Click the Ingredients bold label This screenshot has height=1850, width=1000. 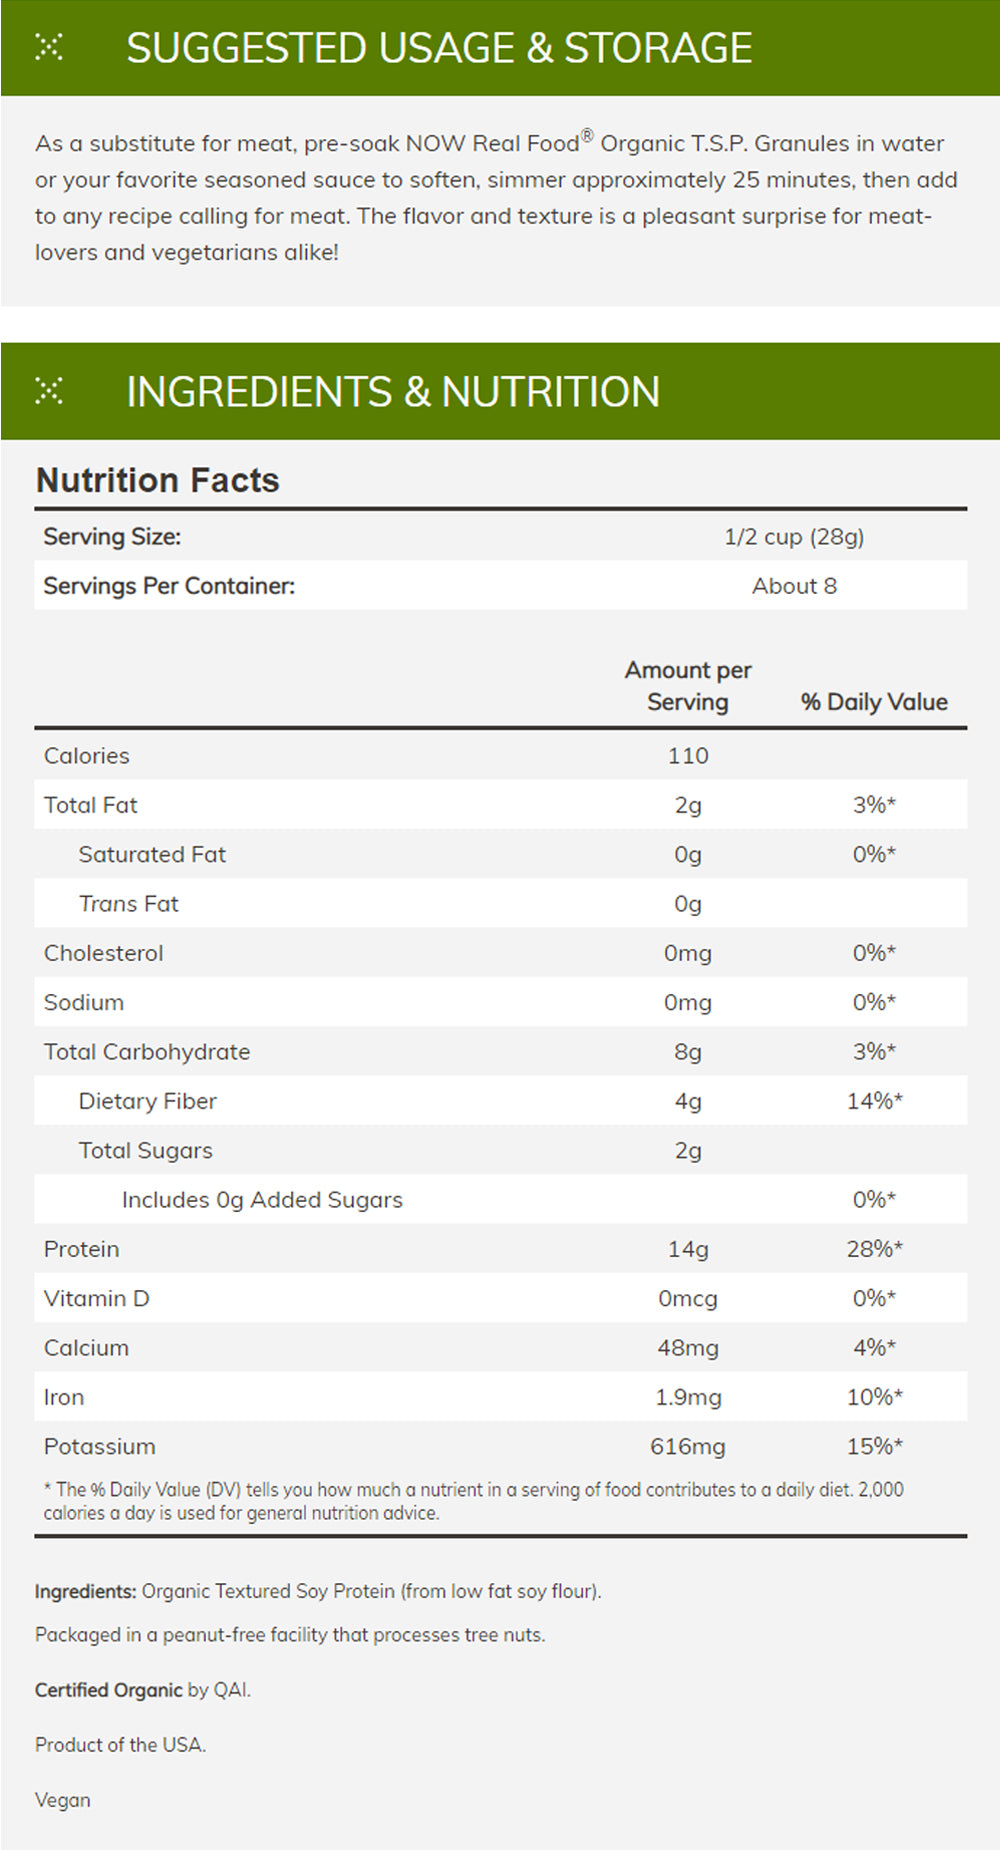click(x=85, y=1591)
